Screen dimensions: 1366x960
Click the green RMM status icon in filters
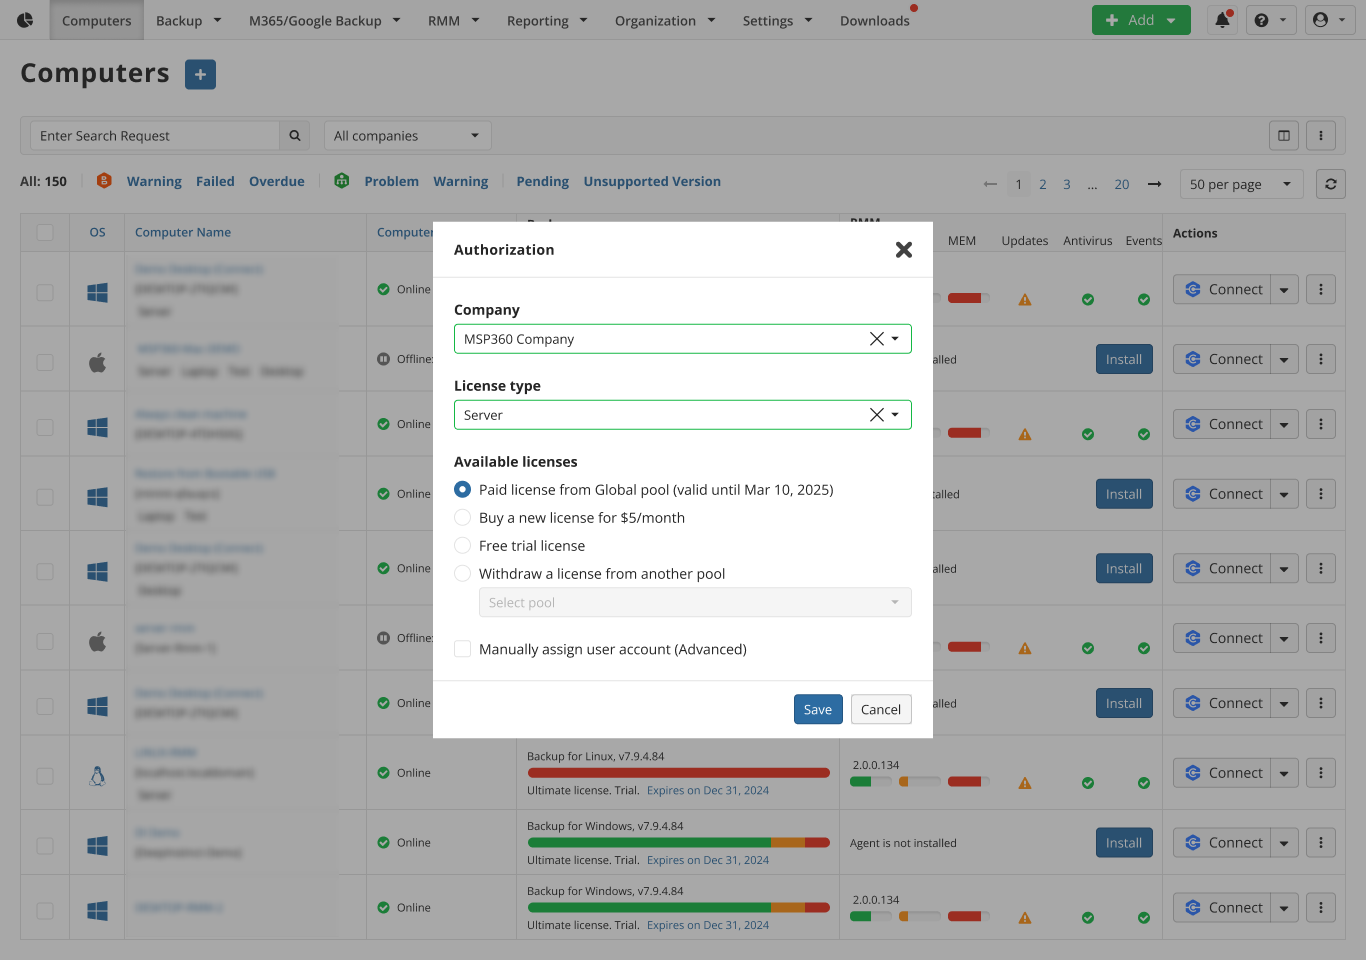(342, 181)
